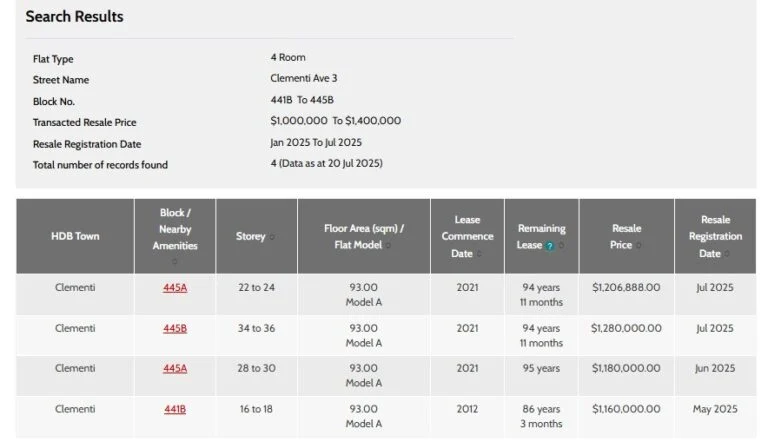
Task: Click the 16 to 18 storey cell
Action: (x=256, y=409)
